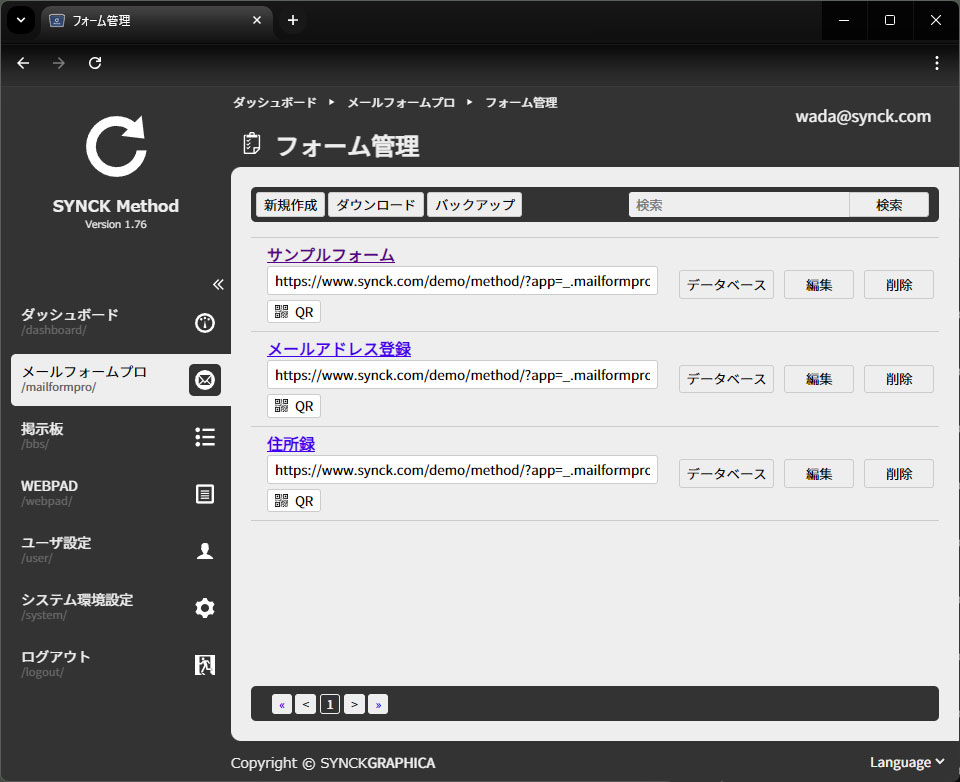Screen dimensions: 960x782
Task: Go to the last page with » button
Action: tap(378, 705)
